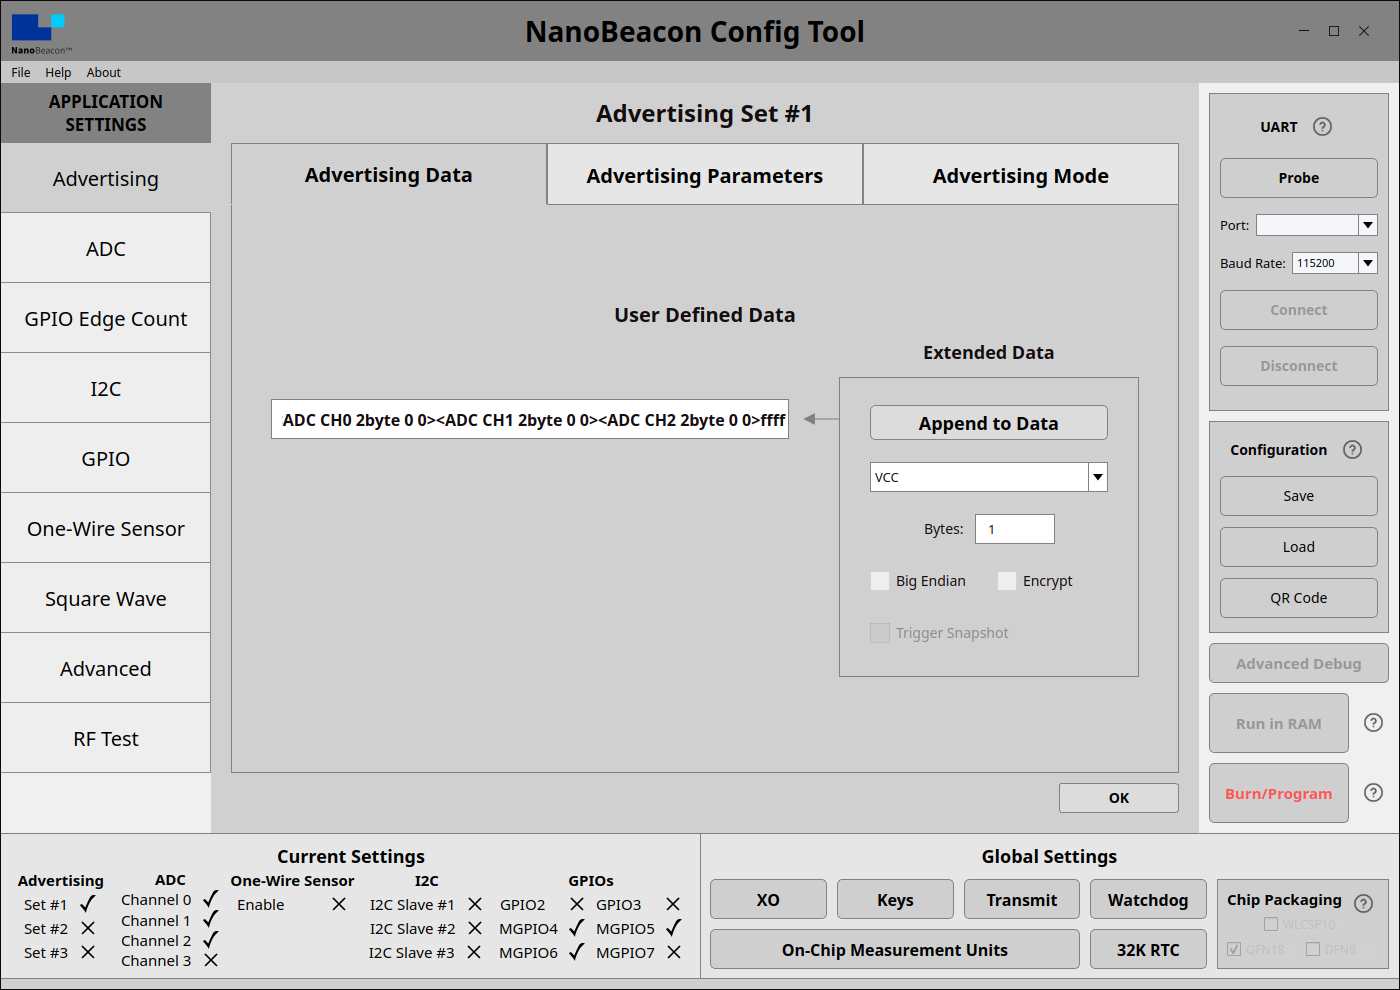The height and width of the screenshot is (990, 1400).
Task: Toggle the Encrypt checkbox
Action: [x=1007, y=581]
